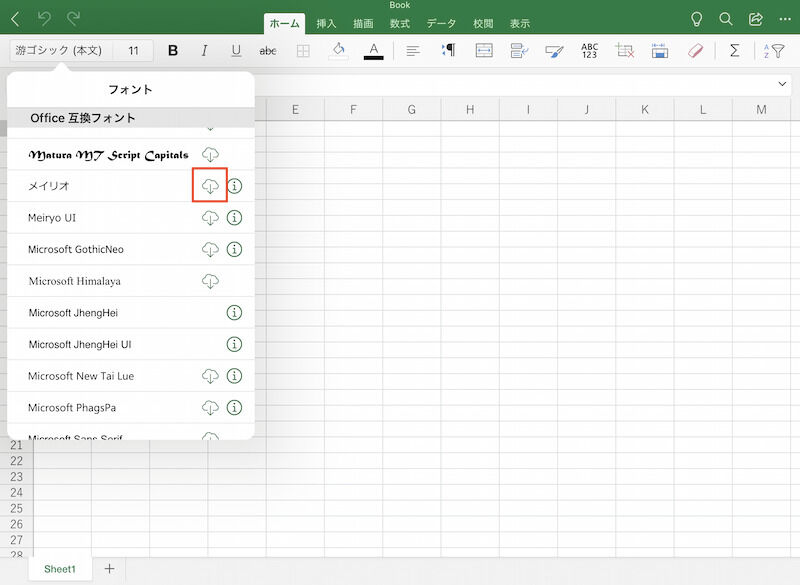Click the cell size format icon
This screenshot has width=800, height=585.
(660, 50)
